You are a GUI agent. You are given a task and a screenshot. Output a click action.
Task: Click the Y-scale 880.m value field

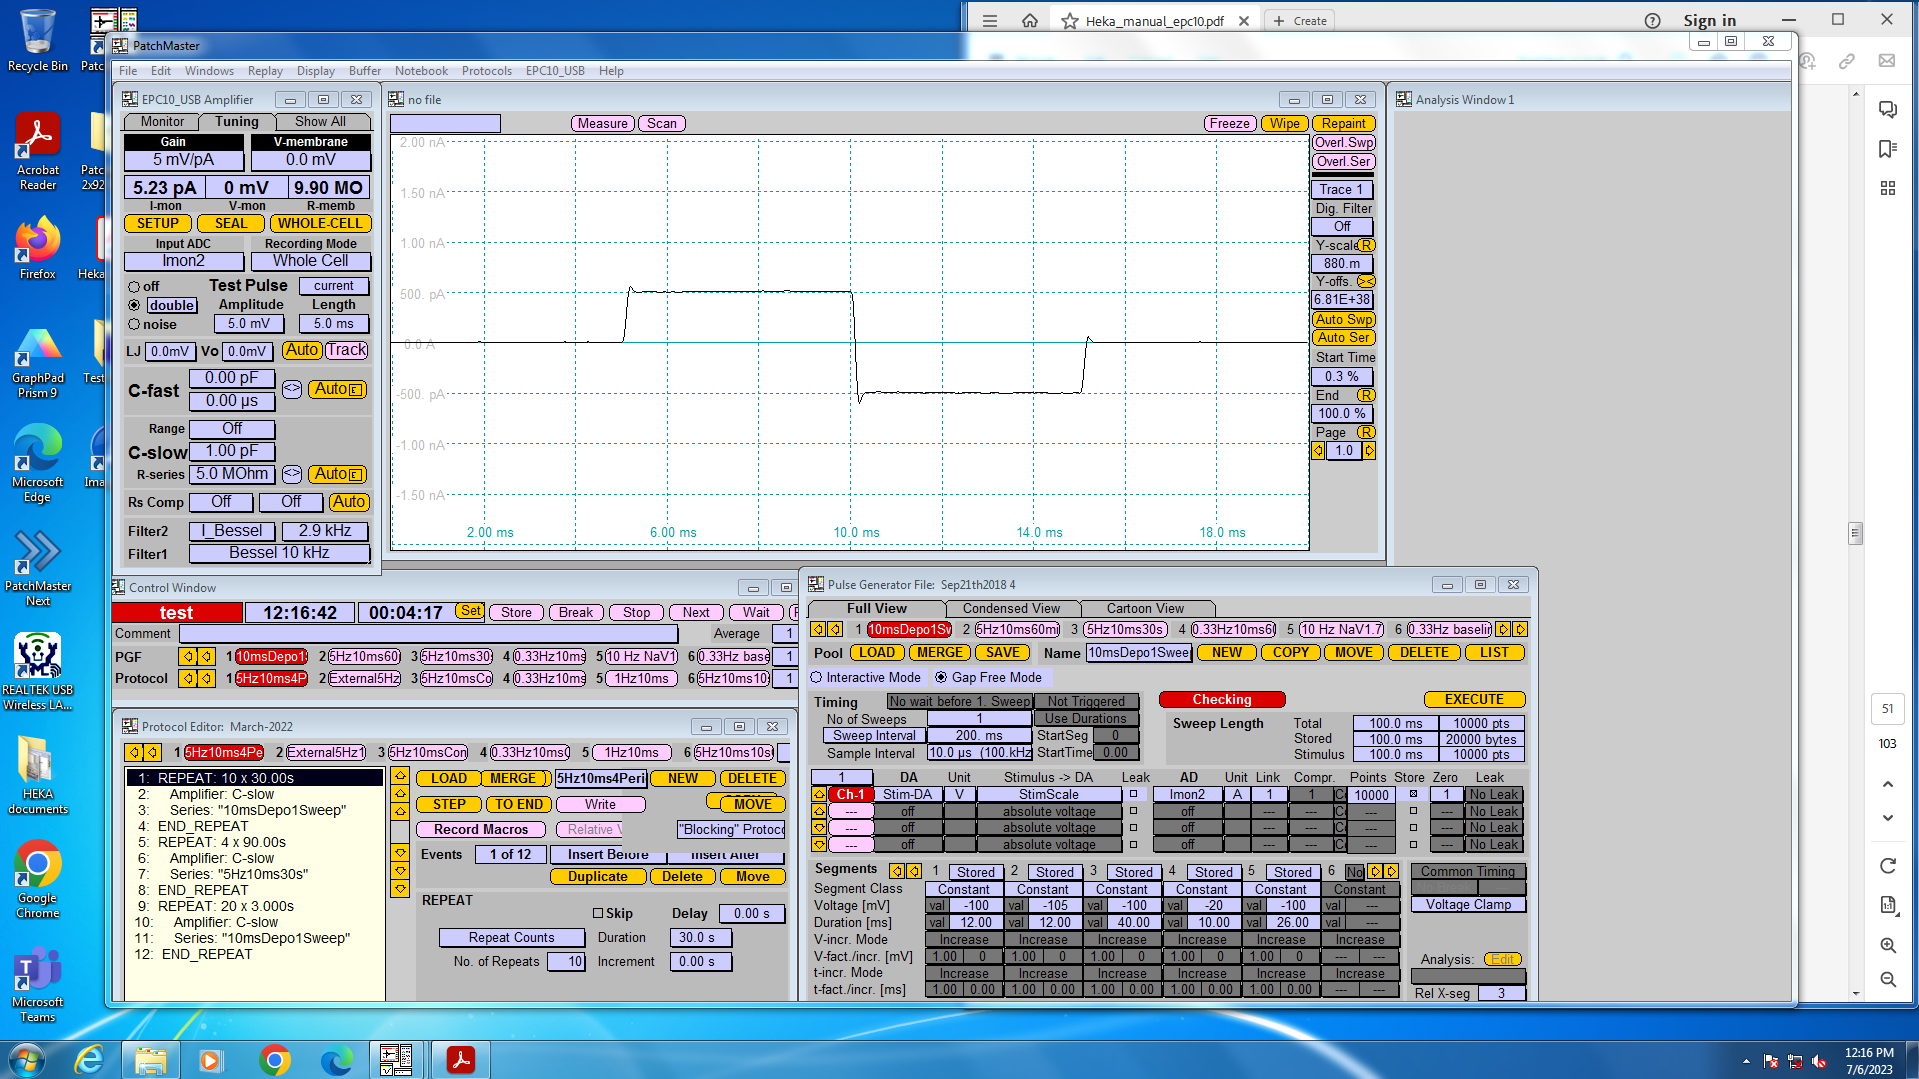[x=1342, y=264]
